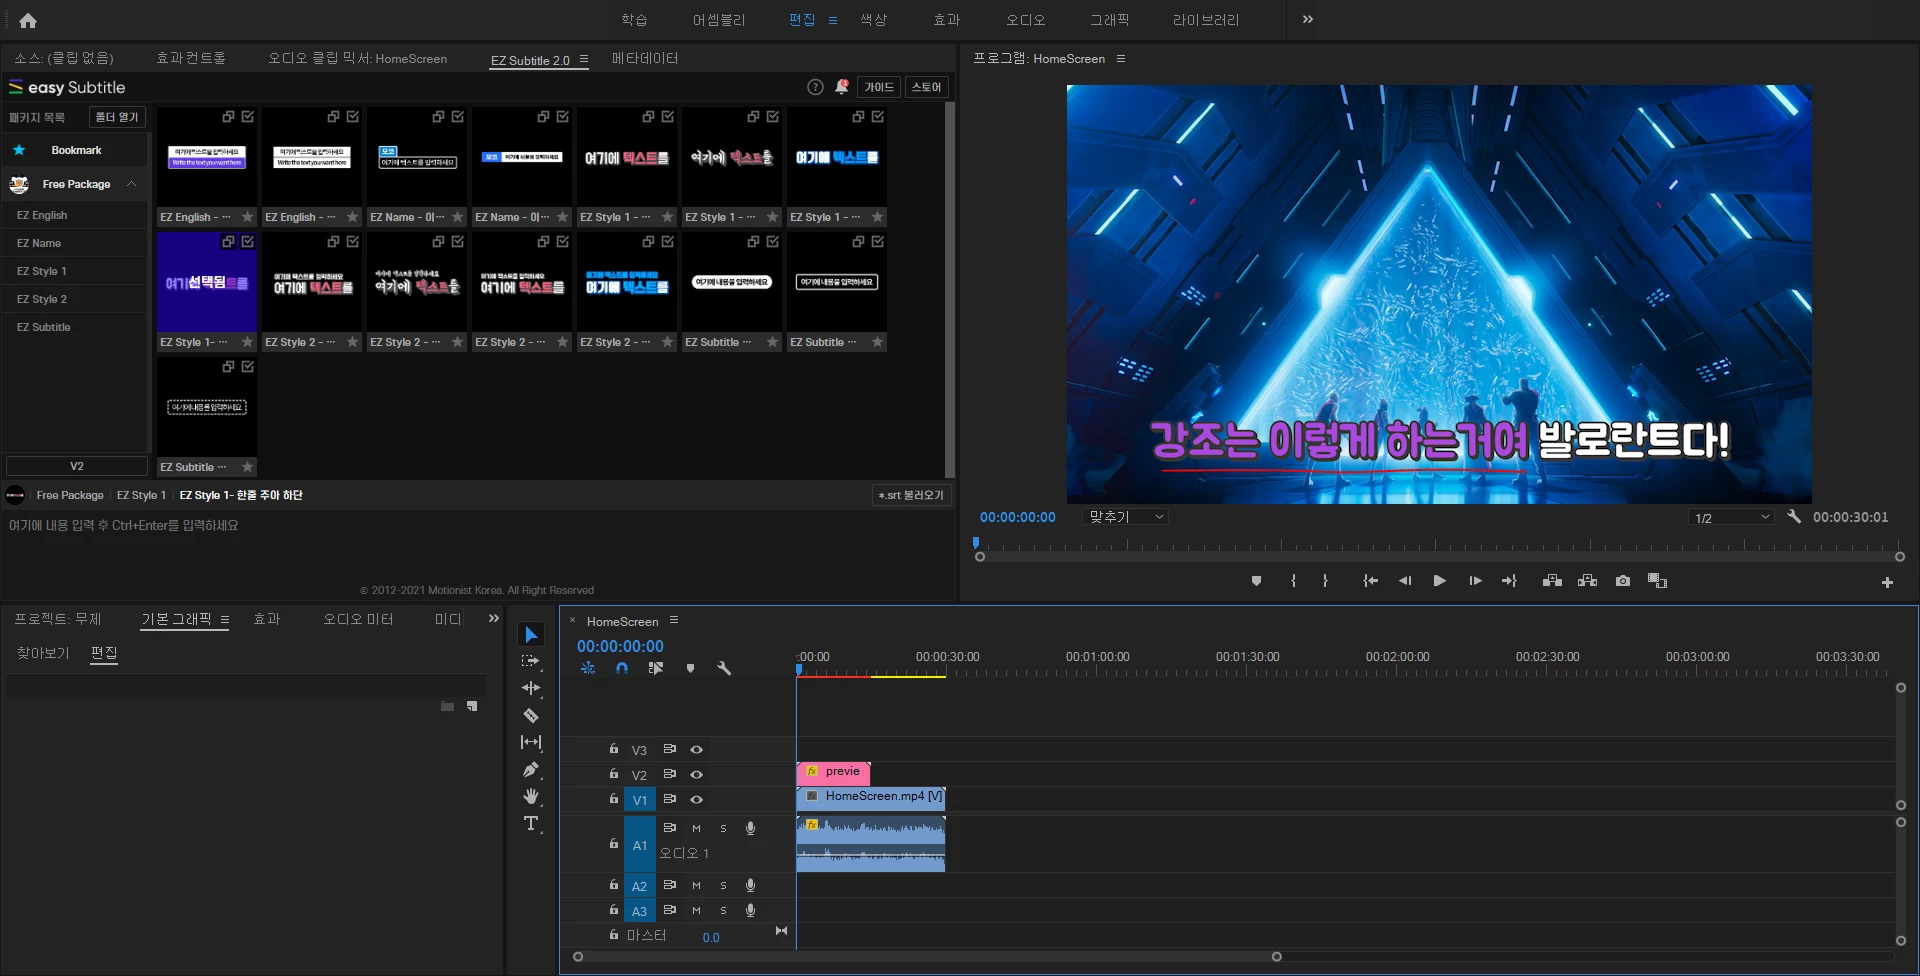Click the 스토어 button
The image size is (1920, 976).
coord(927,87)
